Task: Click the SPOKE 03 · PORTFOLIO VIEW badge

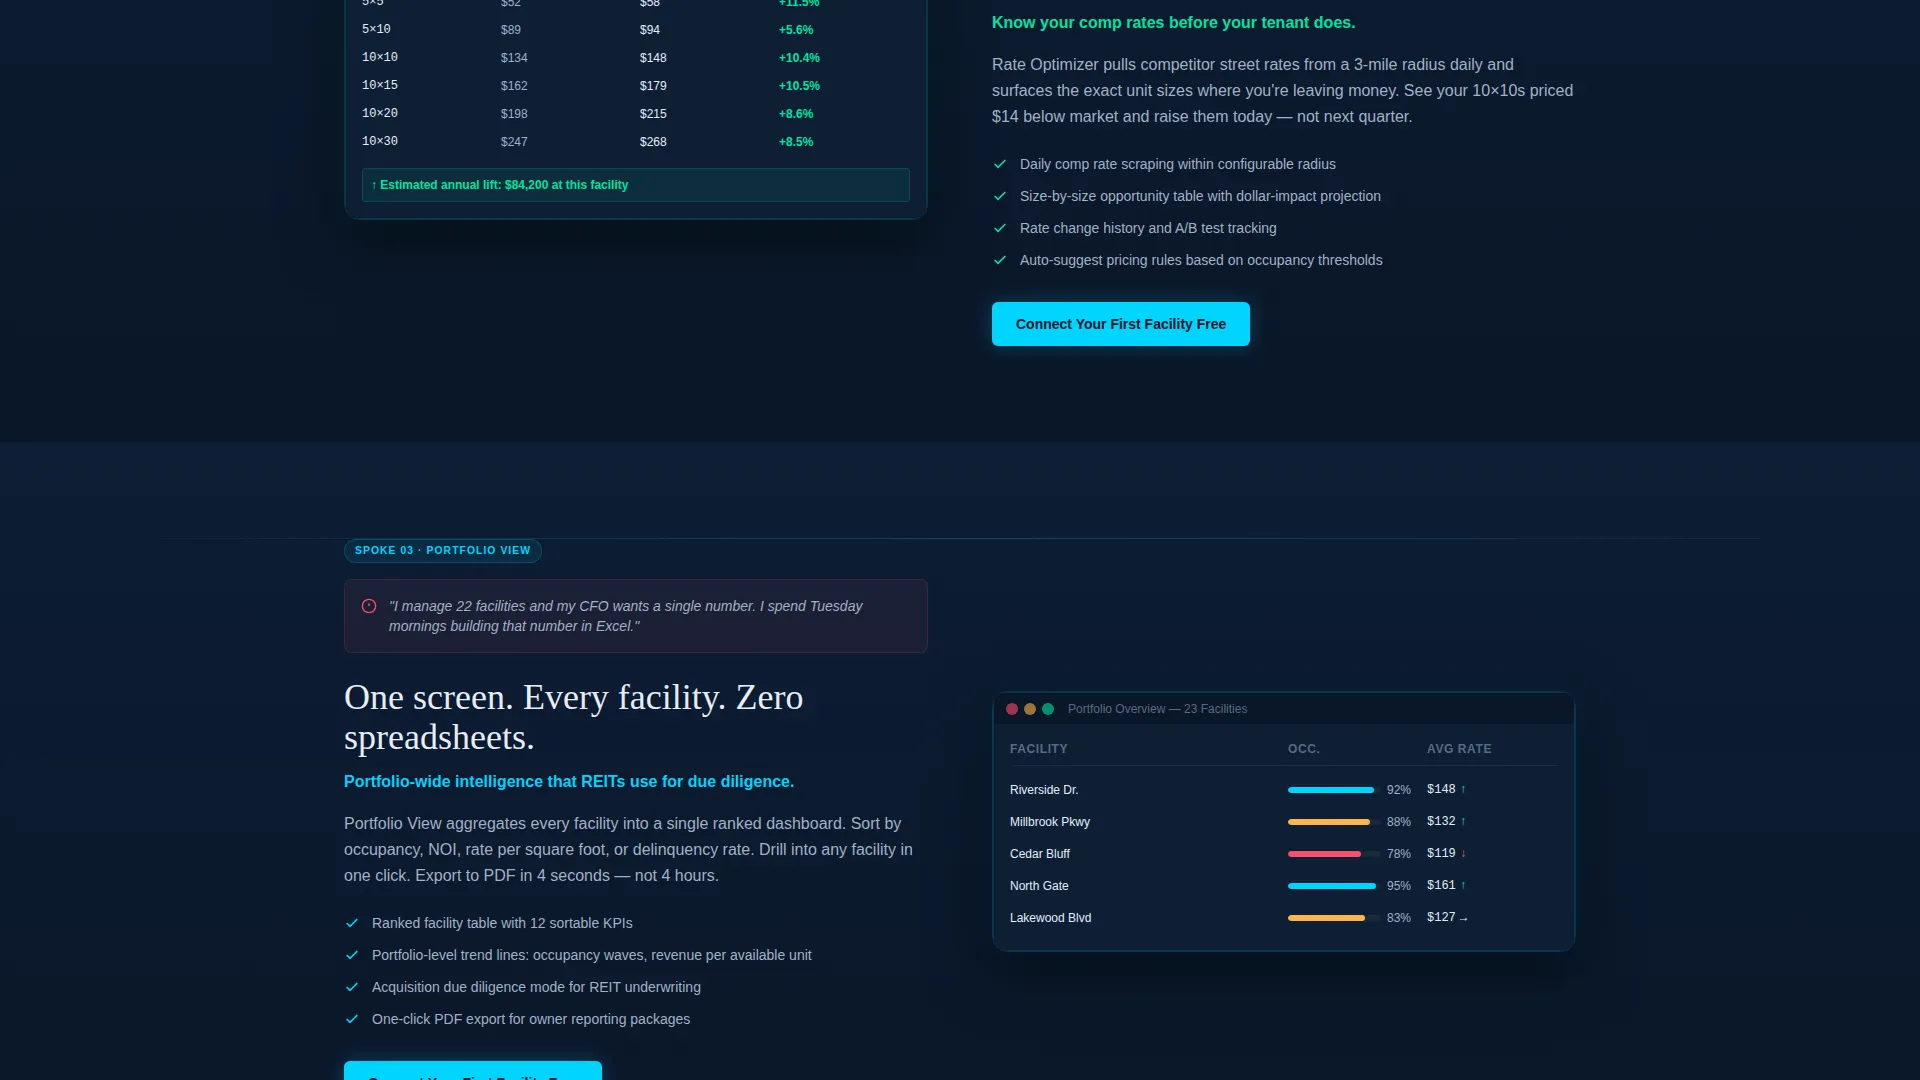Action: tap(443, 551)
